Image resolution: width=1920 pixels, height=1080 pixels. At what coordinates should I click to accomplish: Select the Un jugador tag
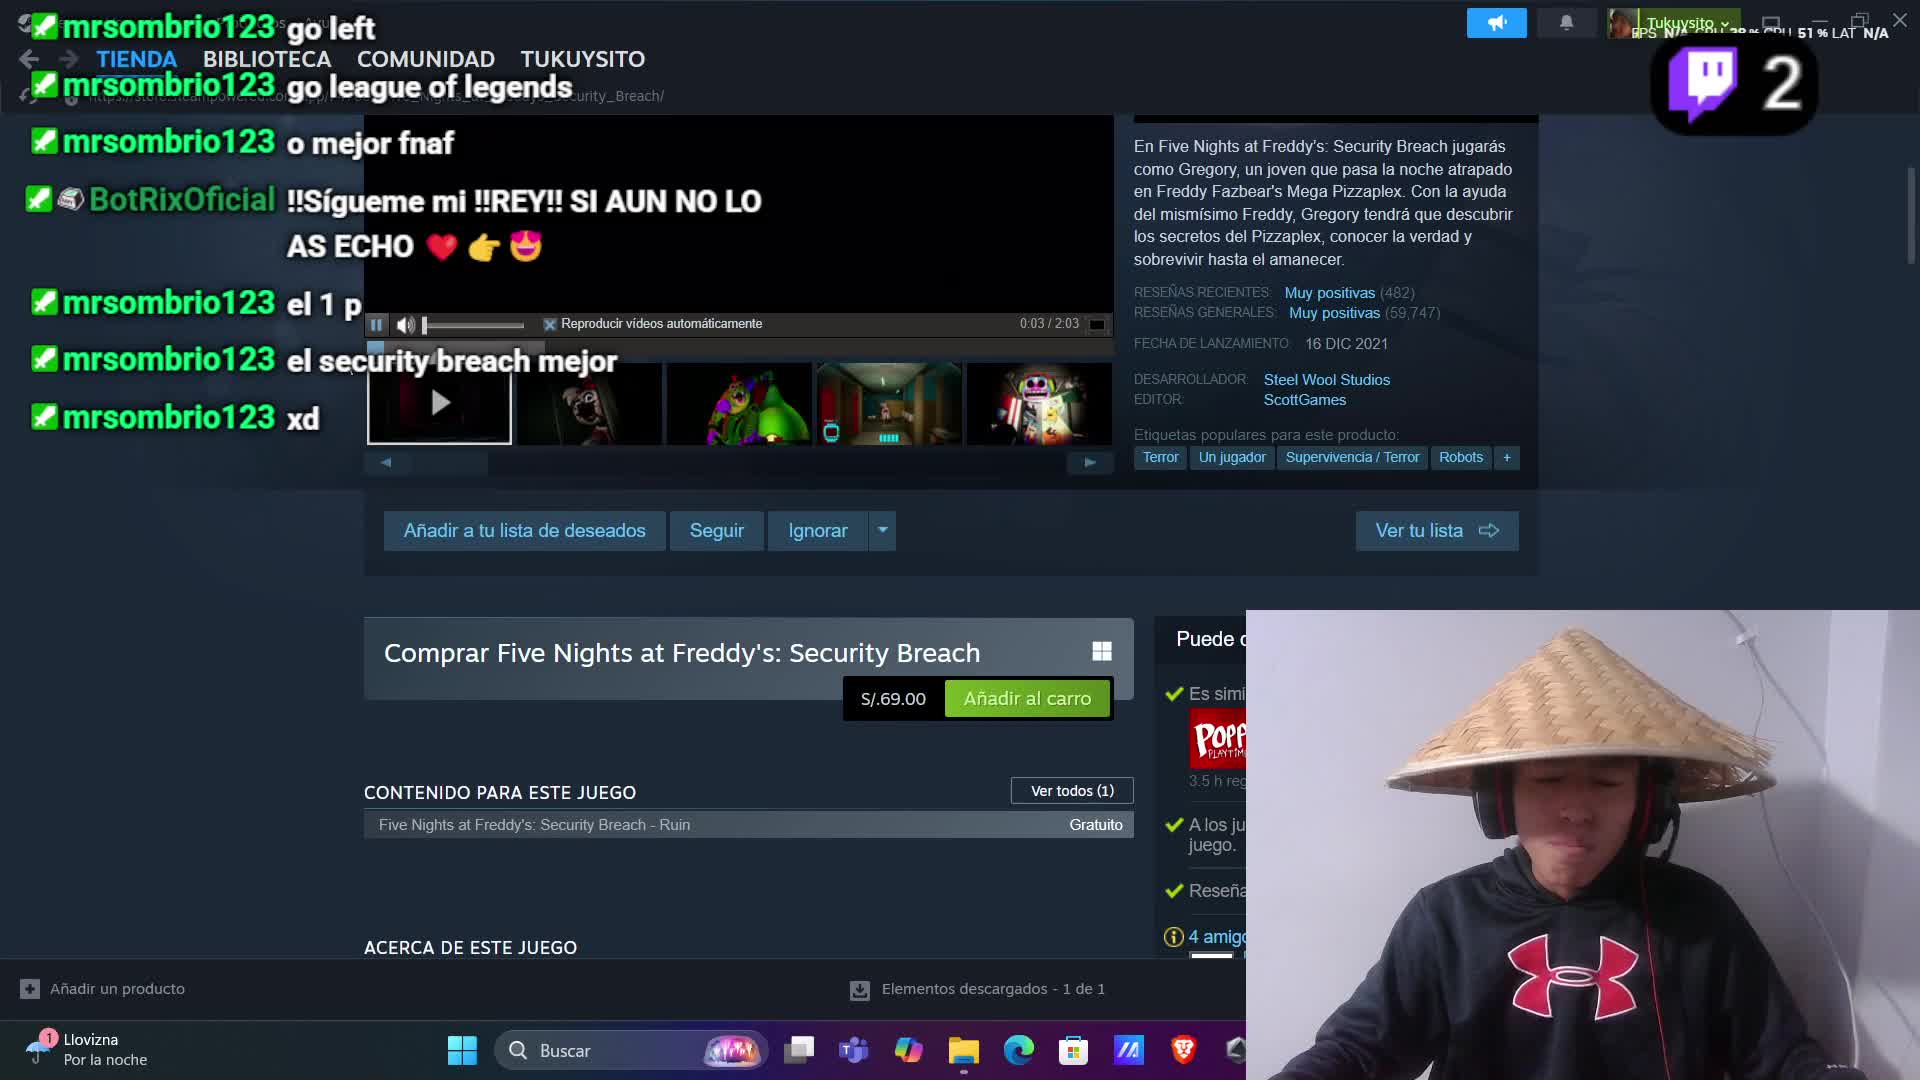click(1232, 457)
